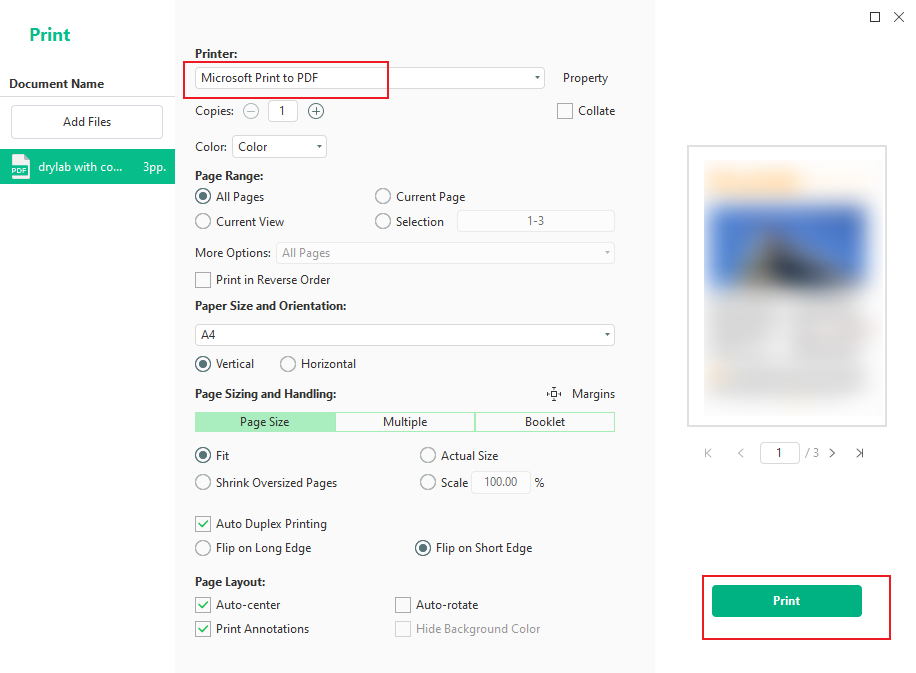This screenshot has width=916, height=673.
Task: Jump to first page with the leftmost navigation icon
Action: pyautogui.click(x=707, y=453)
